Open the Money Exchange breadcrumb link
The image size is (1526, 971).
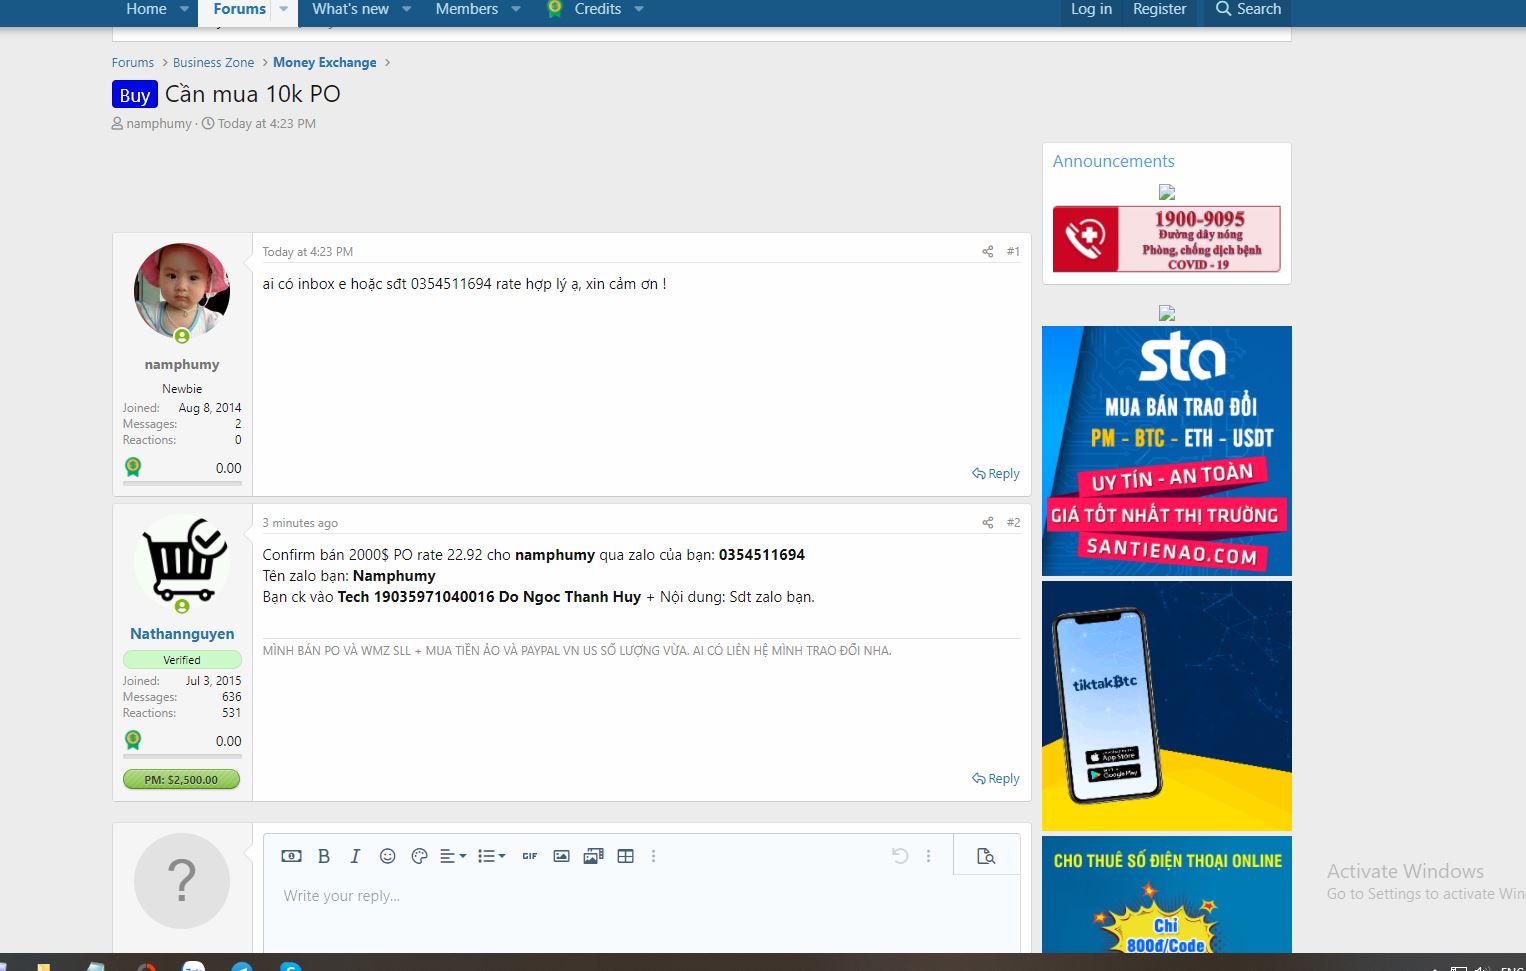tap(324, 62)
